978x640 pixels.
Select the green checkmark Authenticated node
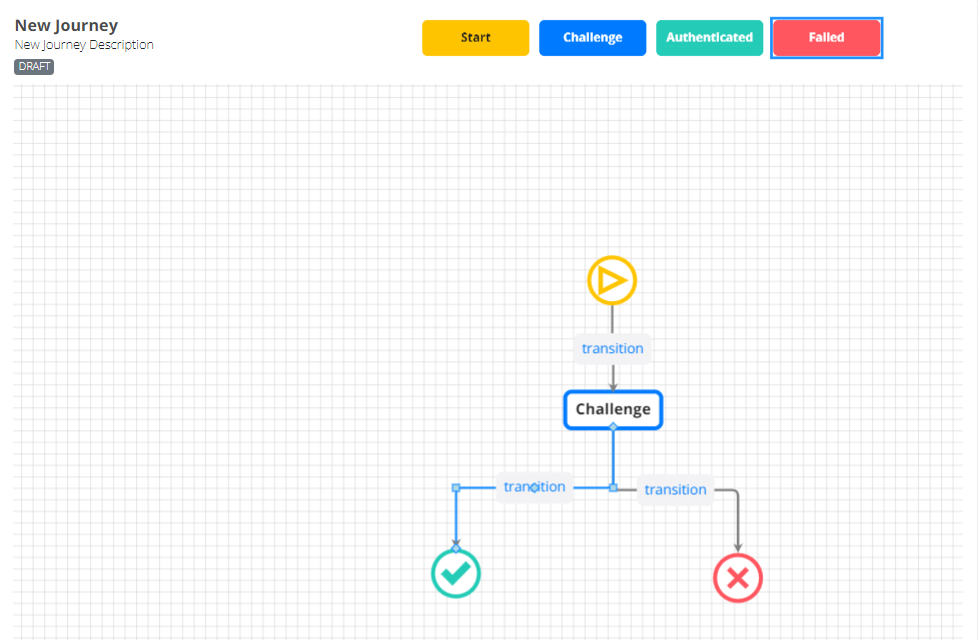point(456,574)
